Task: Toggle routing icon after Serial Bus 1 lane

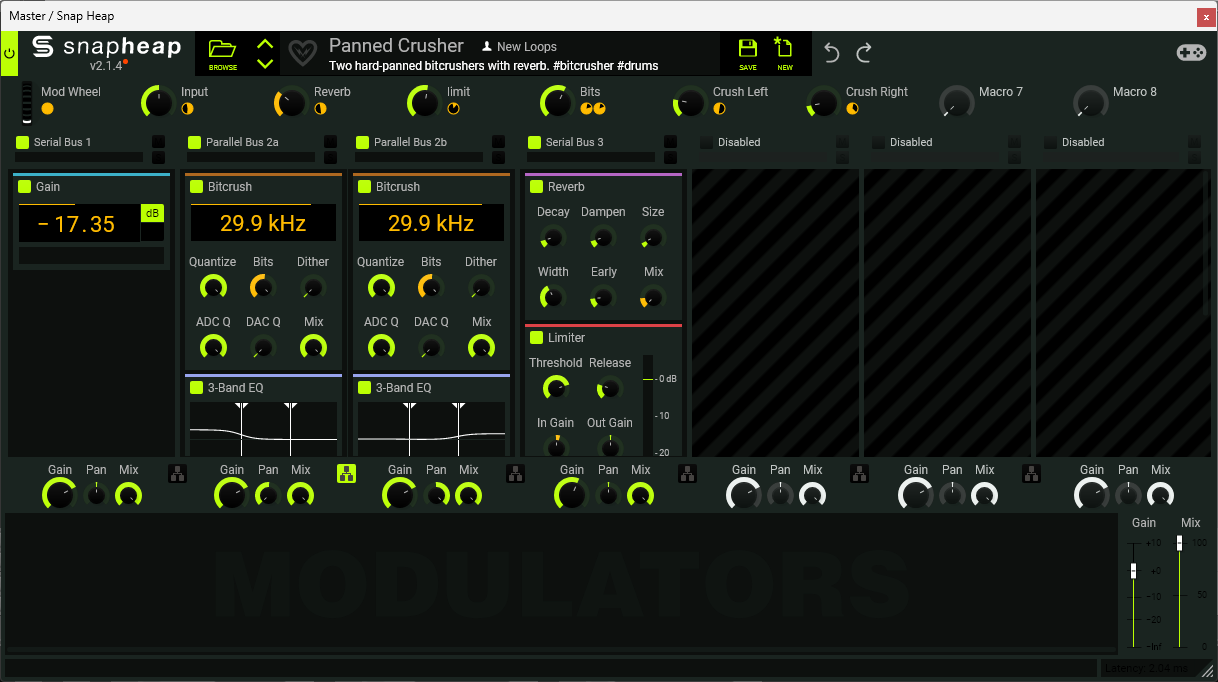Action: pos(178,474)
